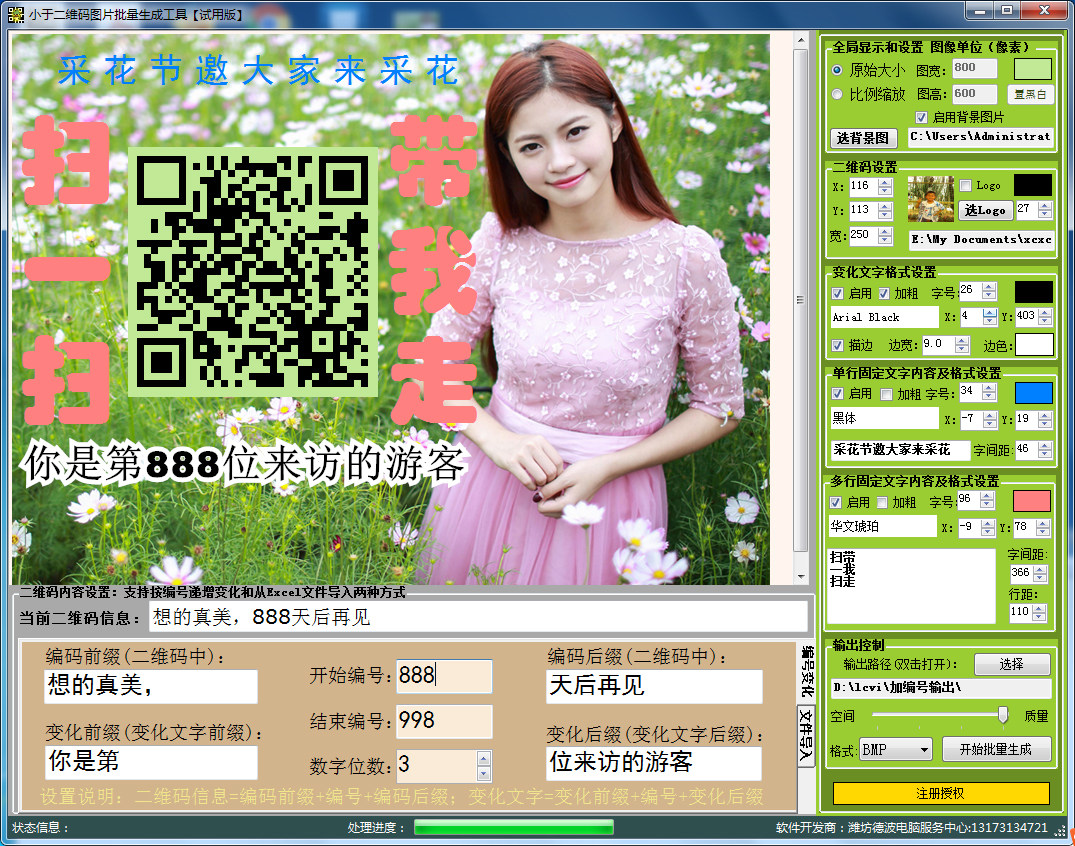The width and height of the screenshot is (1075, 846).
Task: Select the 原始大小 radio button
Action: tap(837, 70)
